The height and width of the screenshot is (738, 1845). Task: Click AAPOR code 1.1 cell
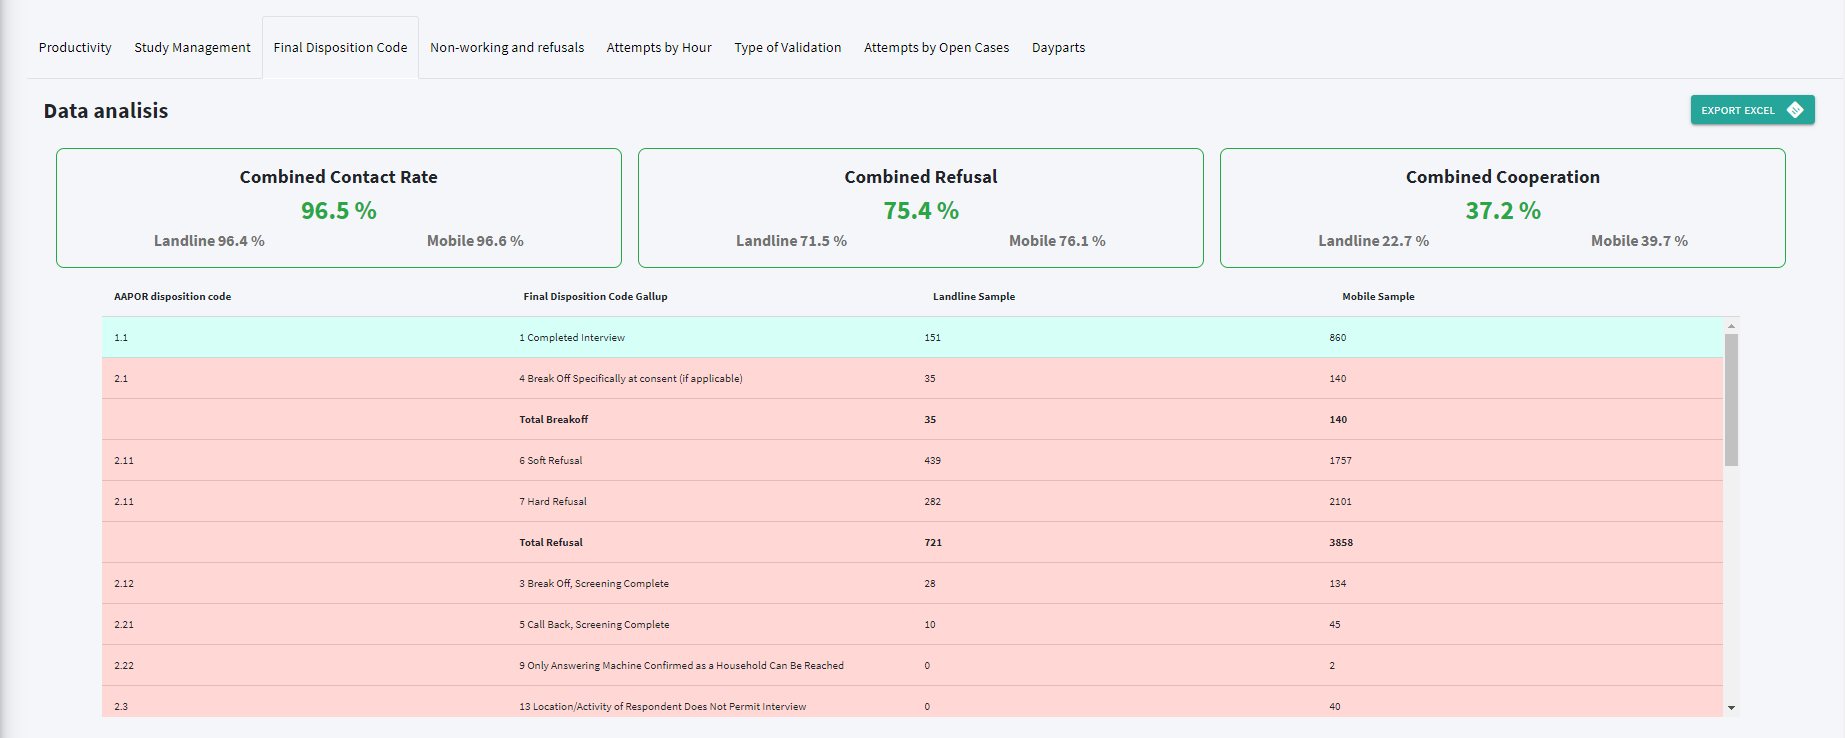pos(121,338)
